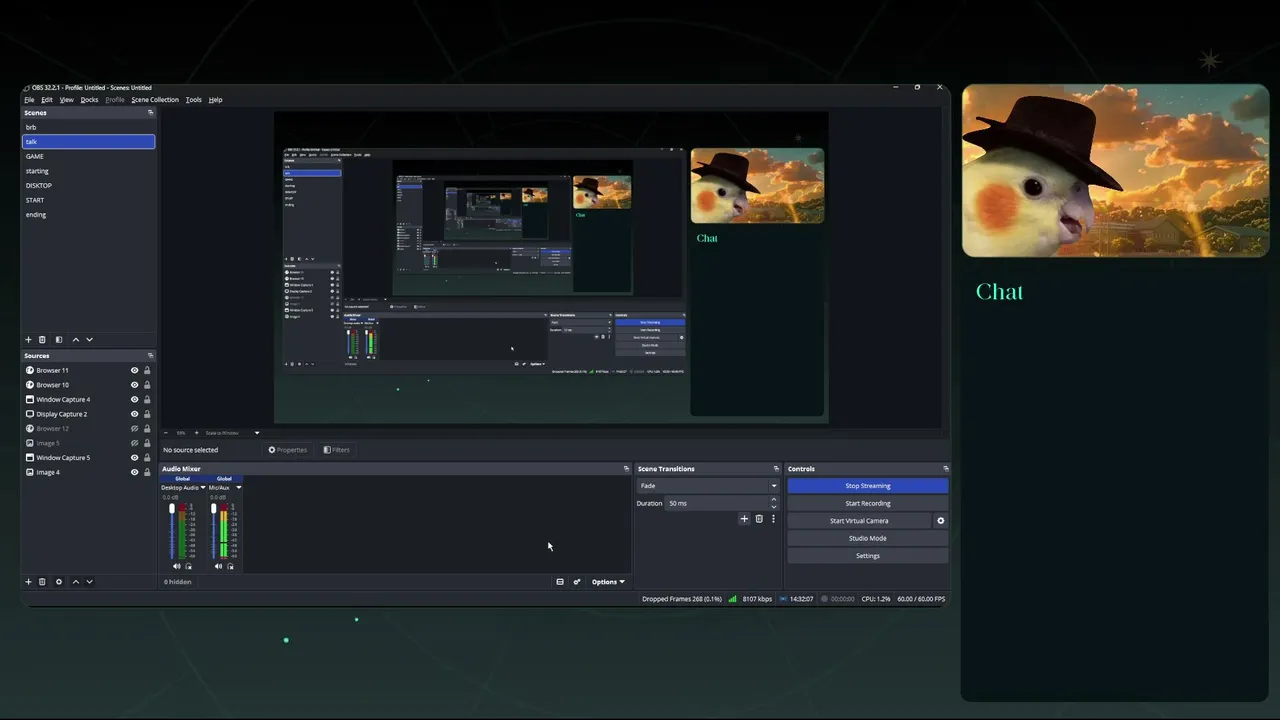Float the Scenes dock panel
1280x720 pixels.
(151, 113)
